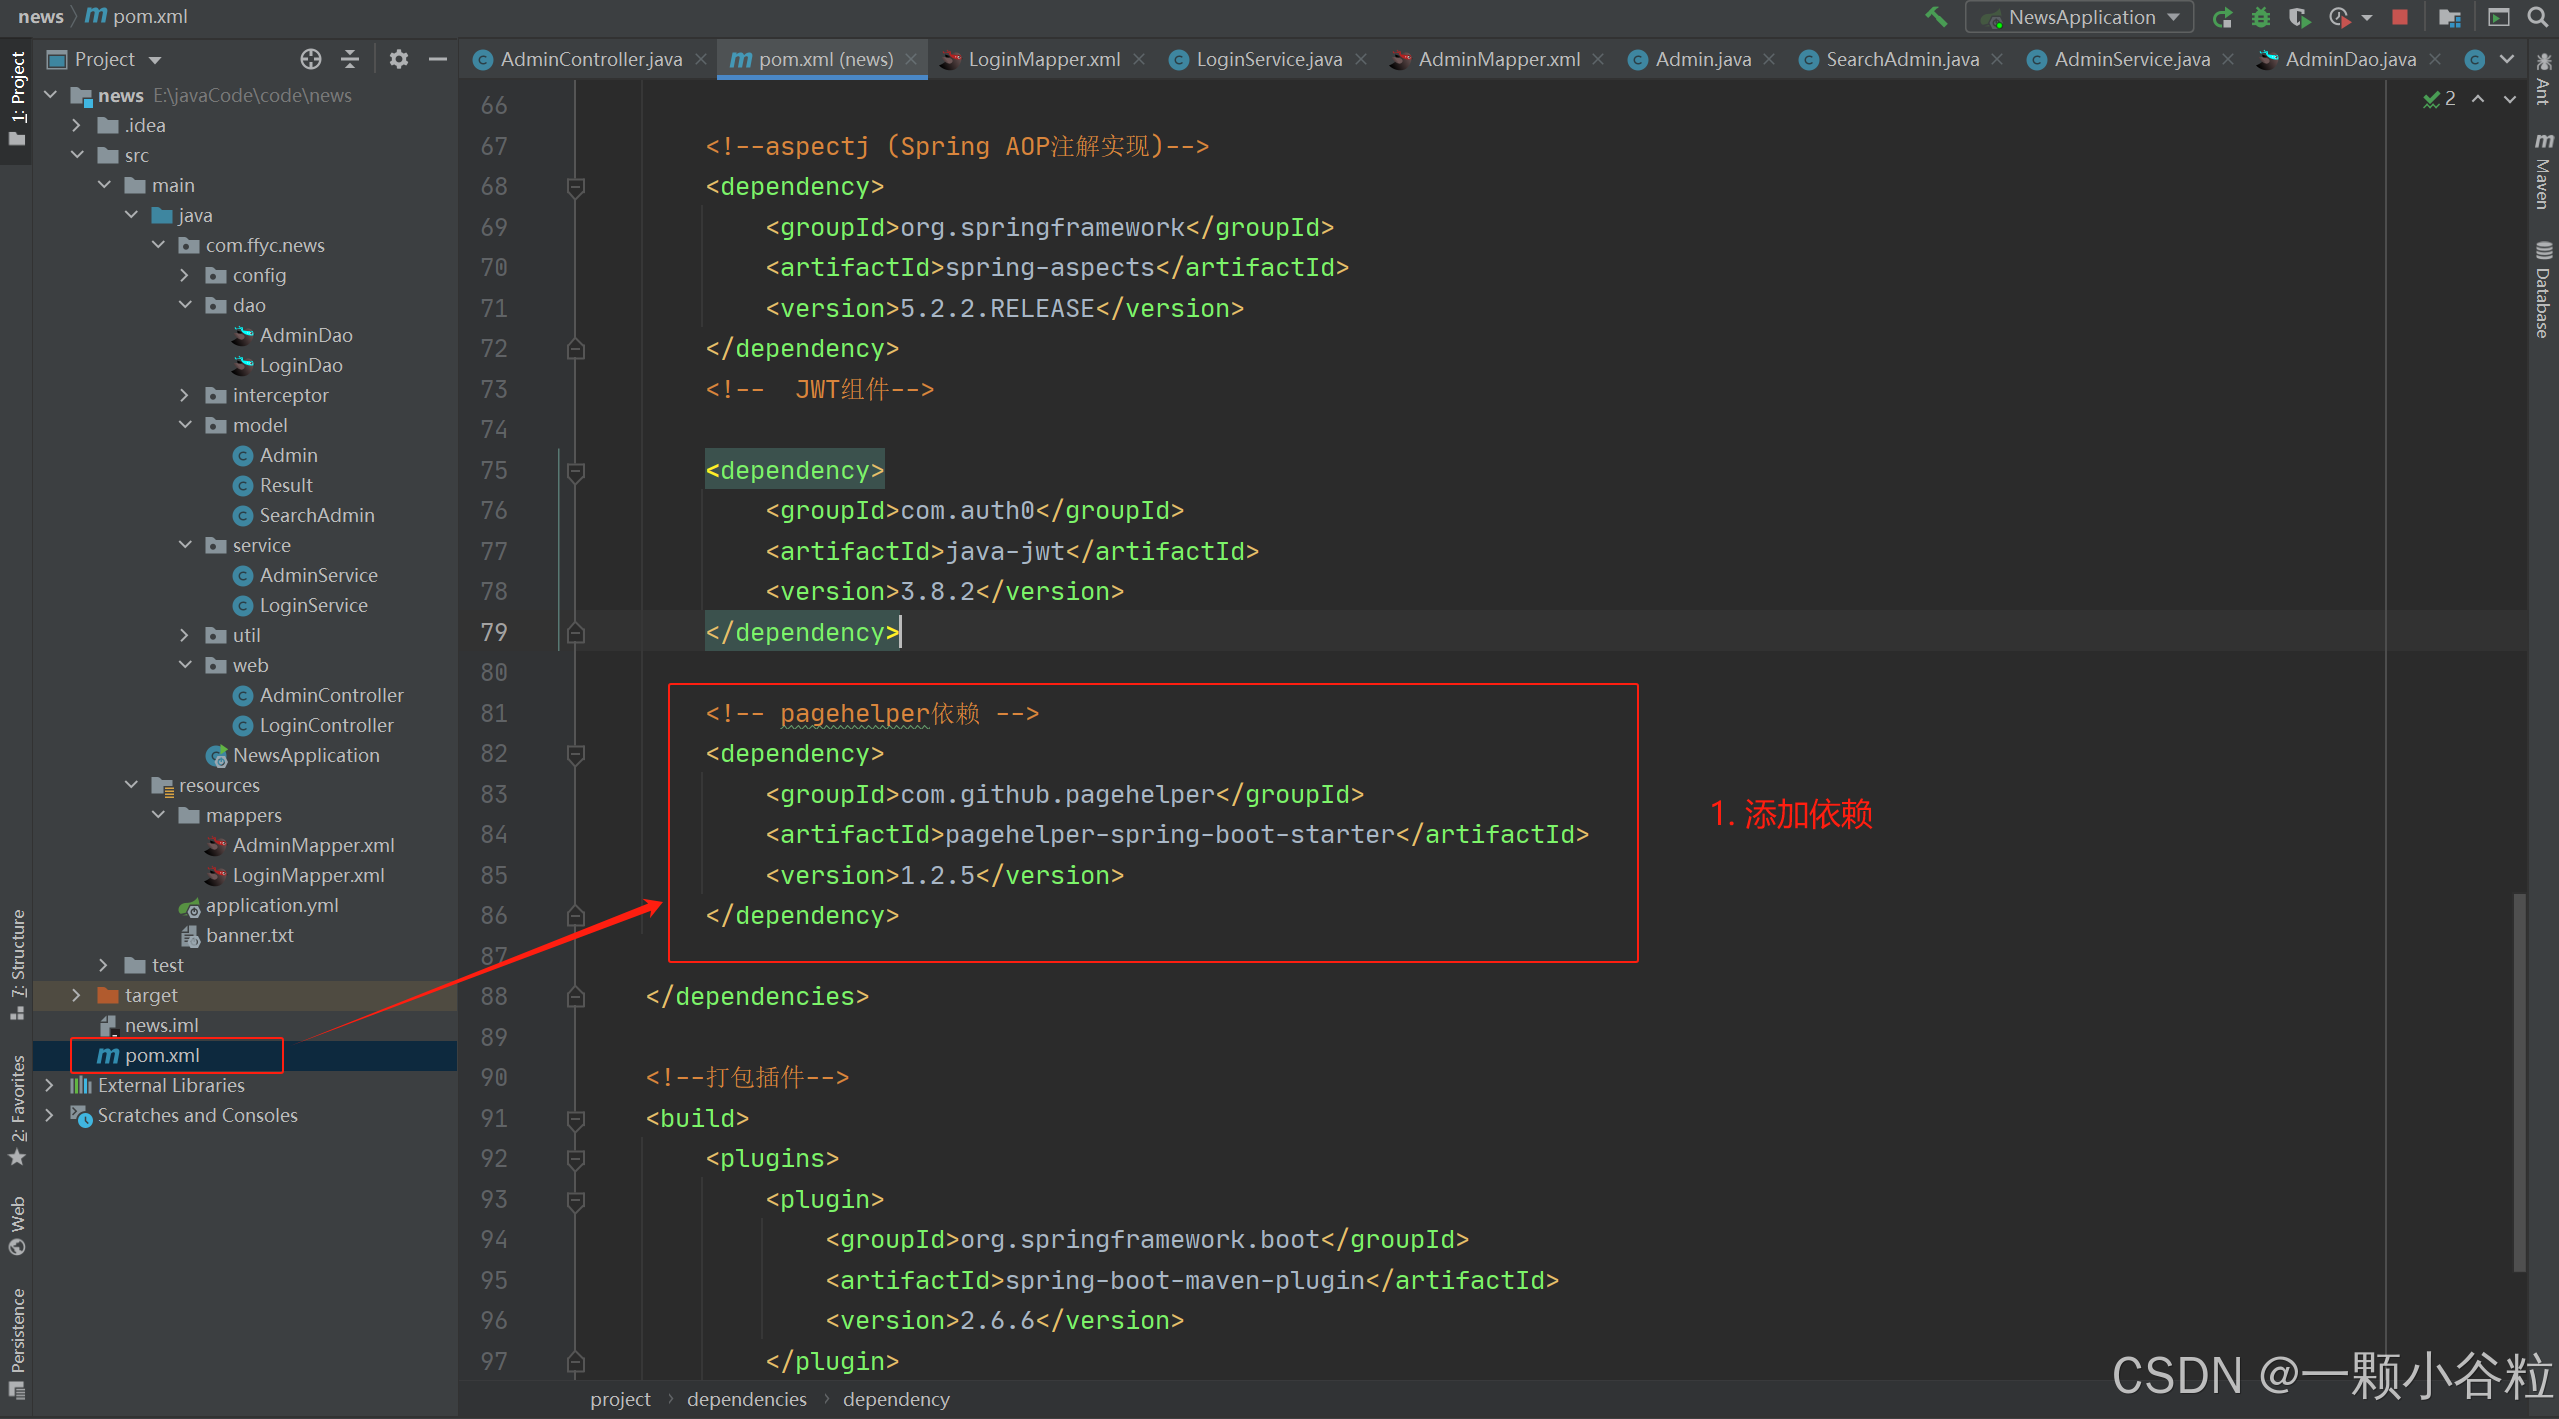Screen dimensions: 2559x1419
Task: Stop the running application
Action: [x=2400, y=17]
